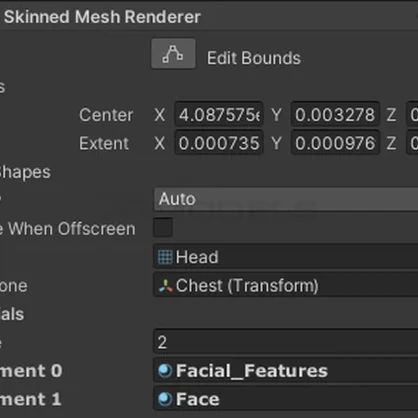
Task: Click the Center Y value field
Action: (x=335, y=114)
